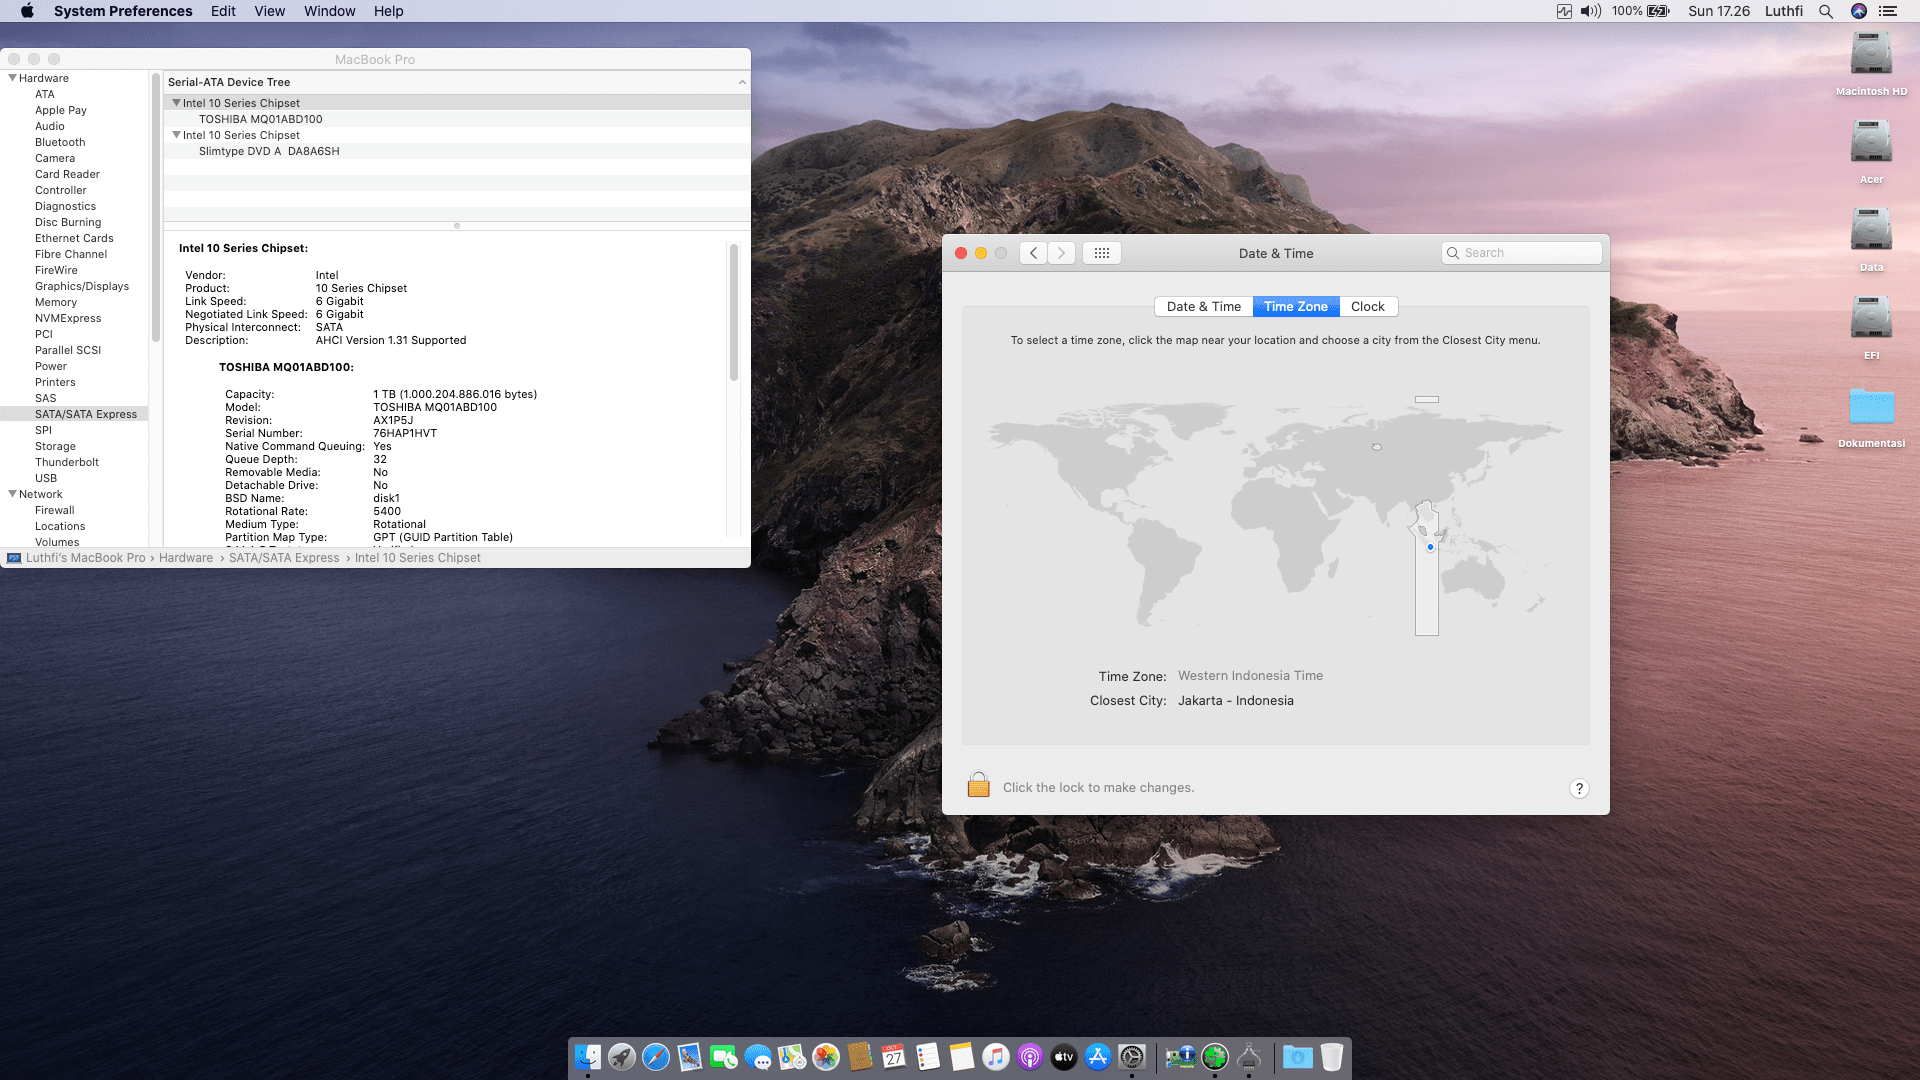Open the Show All preferences grid
The height and width of the screenshot is (1080, 1920).
pos(1101,253)
